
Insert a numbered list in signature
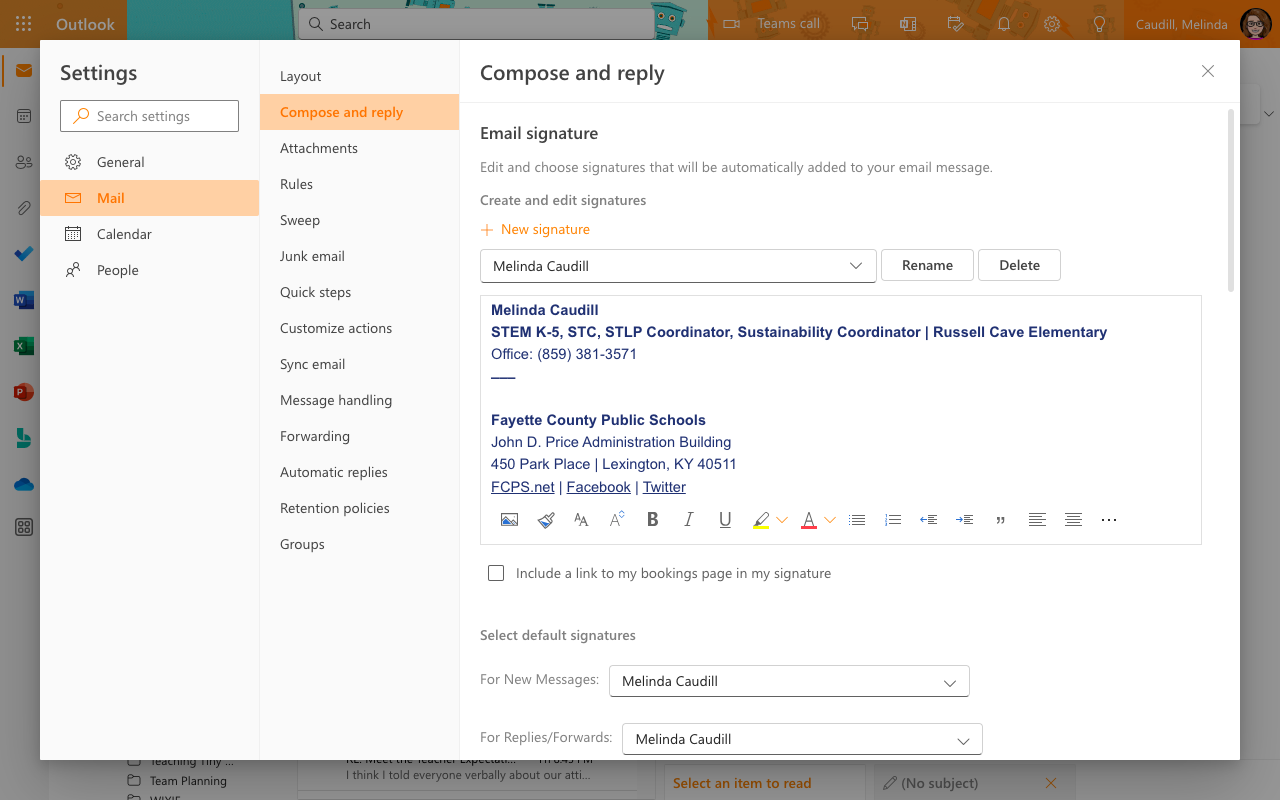[x=893, y=520]
